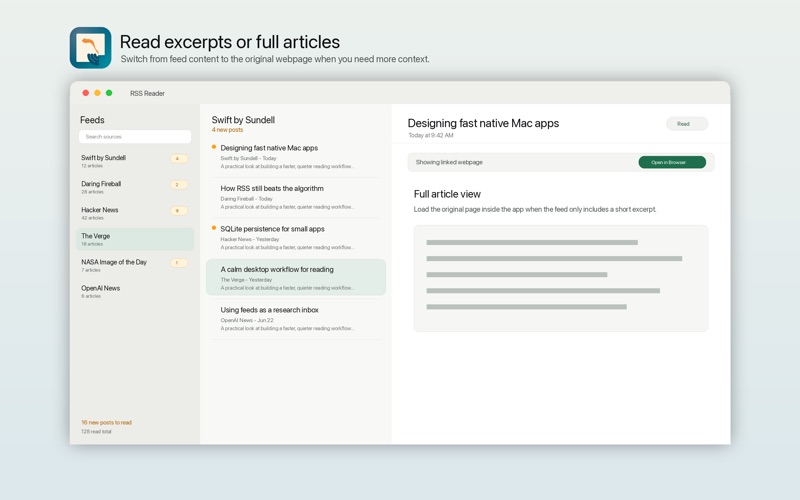Click the Open in Browser button
This screenshot has width=800, height=500.
point(672,162)
